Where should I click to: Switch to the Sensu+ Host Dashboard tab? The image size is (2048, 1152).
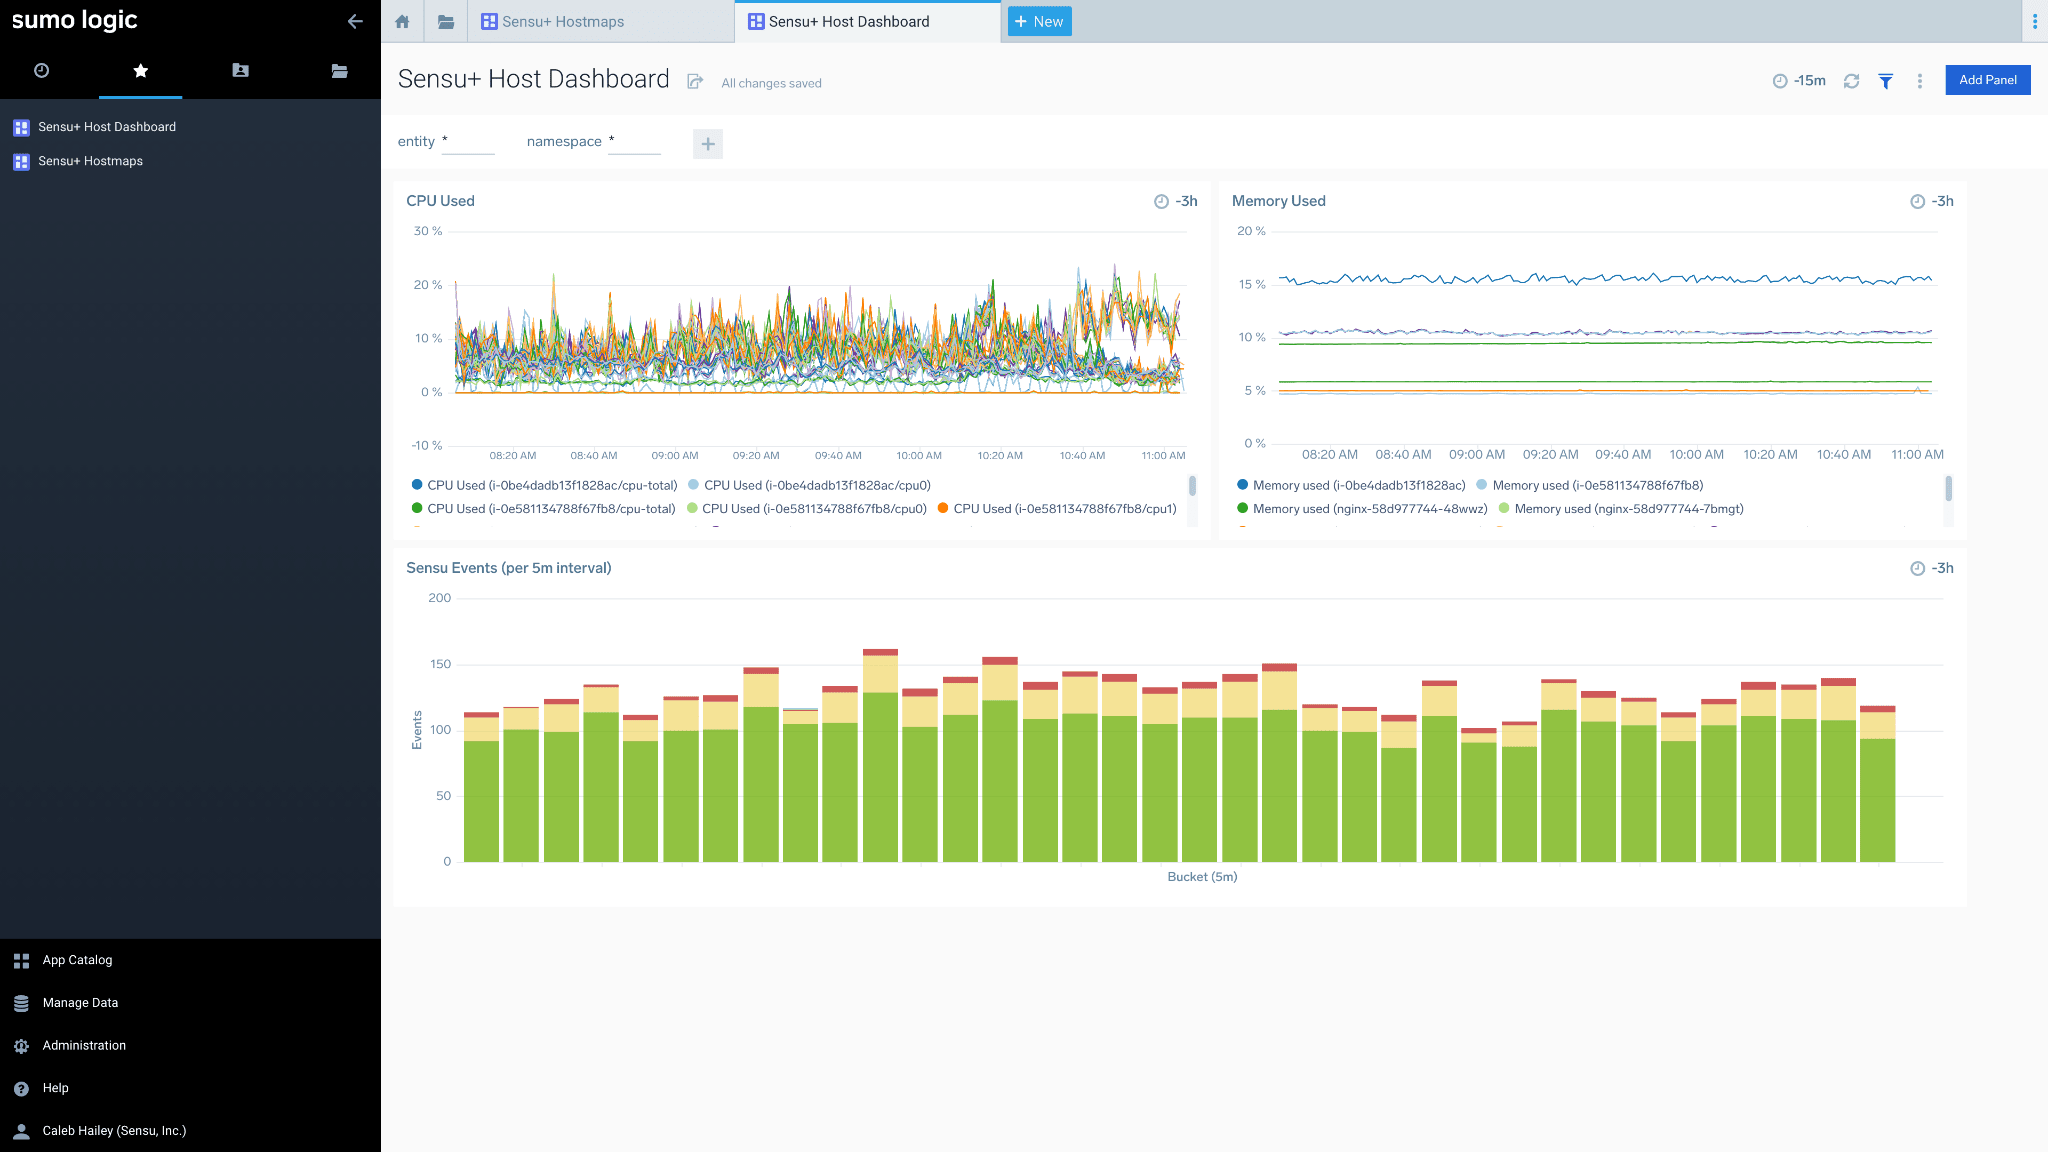pos(867,21)
